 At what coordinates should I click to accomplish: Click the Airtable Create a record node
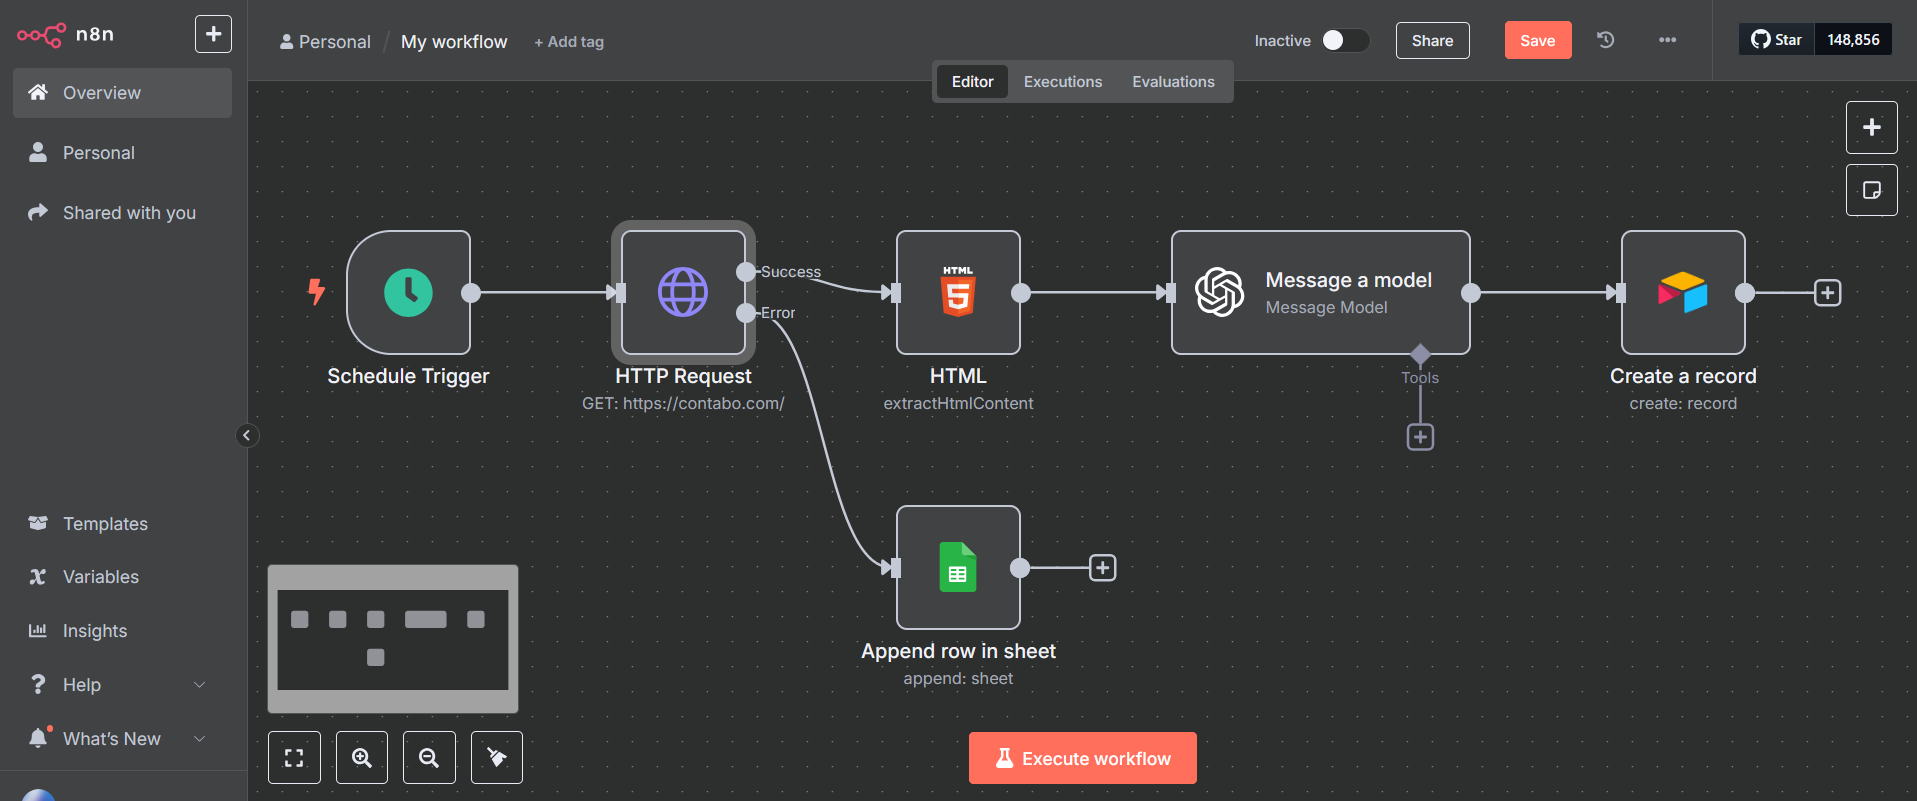[x=1683, y=292]
